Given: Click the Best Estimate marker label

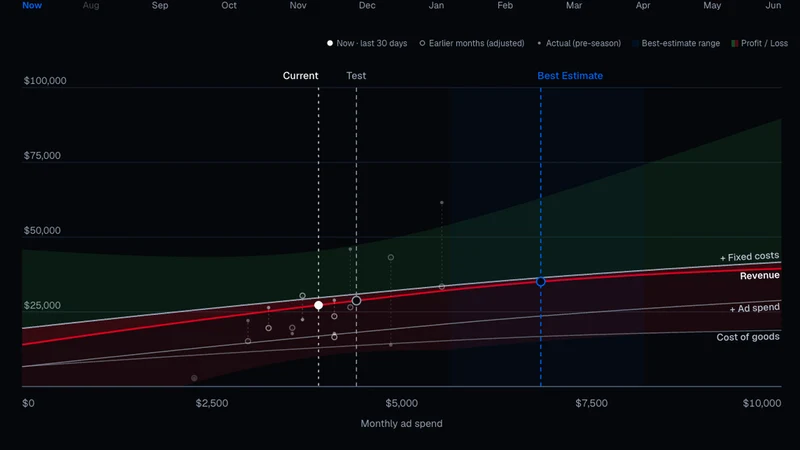Looking at the screenshot, I should pos(570,76).
